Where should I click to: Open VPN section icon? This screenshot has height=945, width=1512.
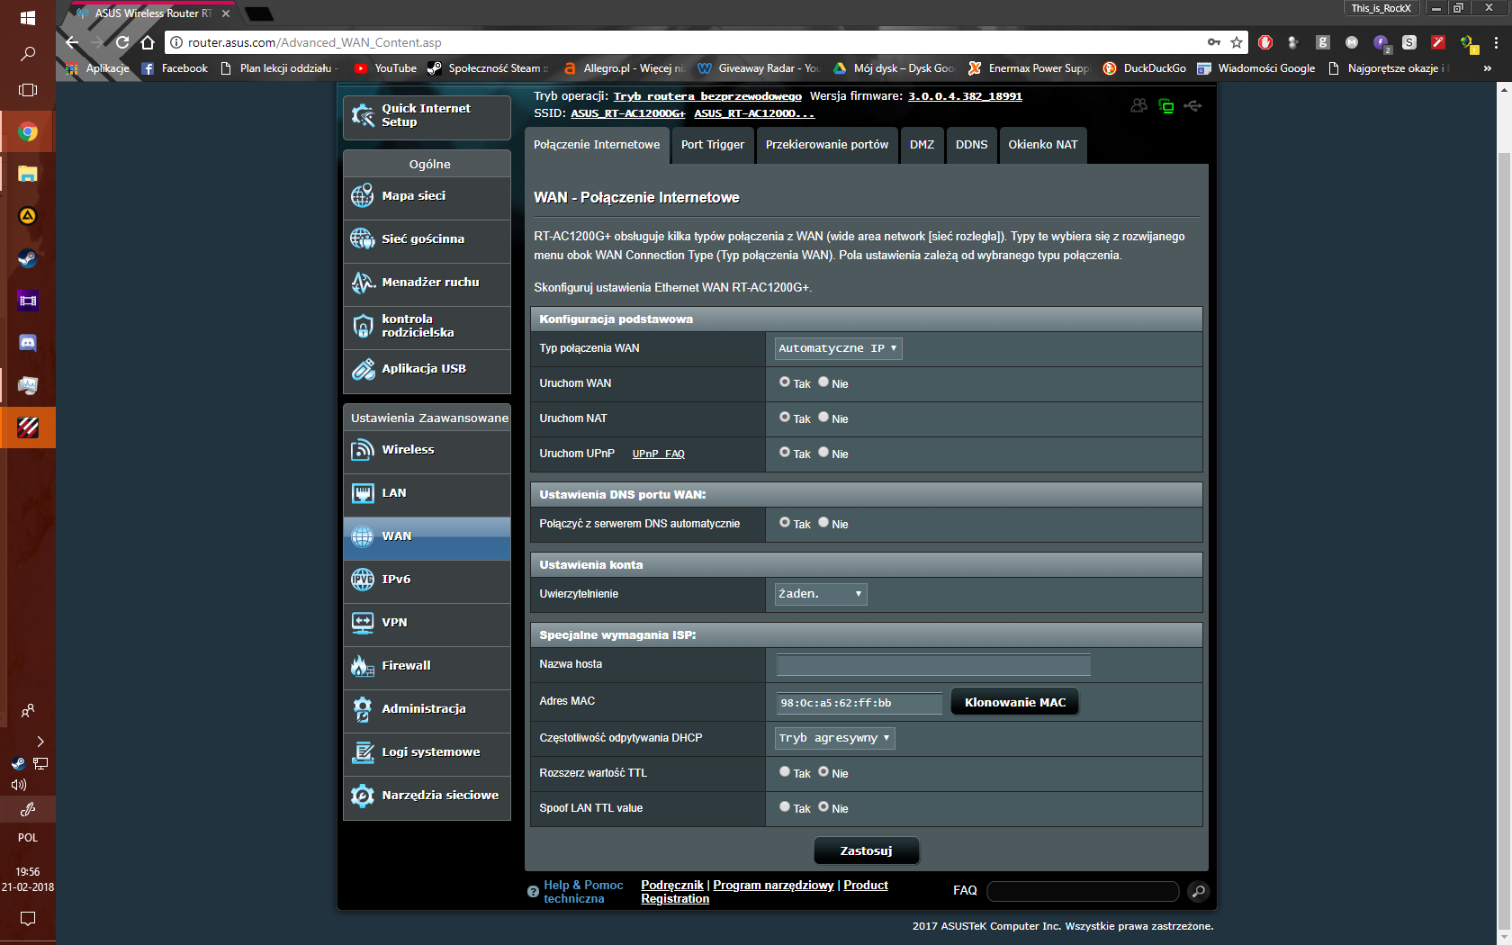click(x=362, y=623)
